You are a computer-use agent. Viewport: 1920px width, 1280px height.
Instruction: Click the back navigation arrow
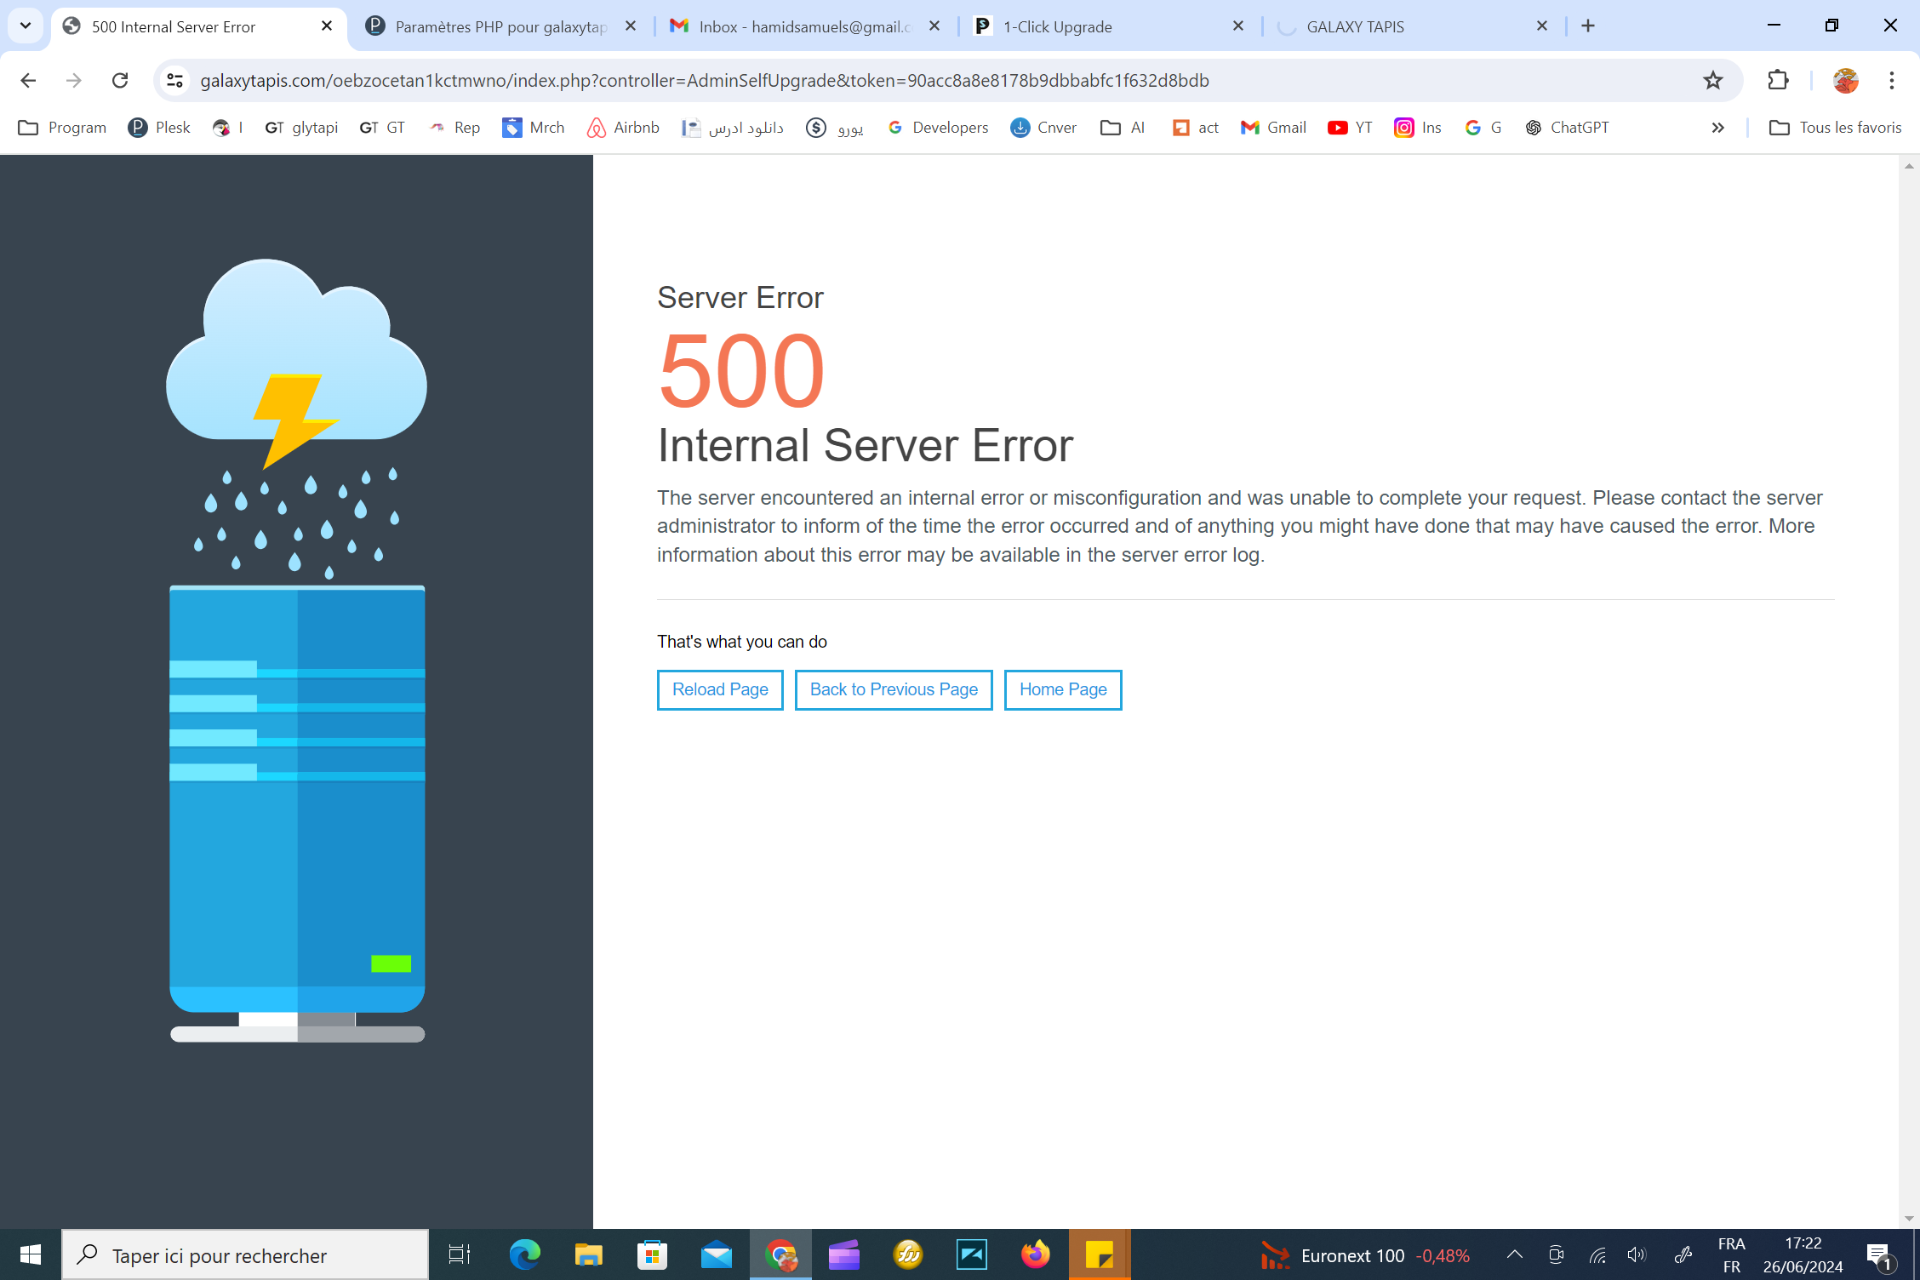point(28,80)
